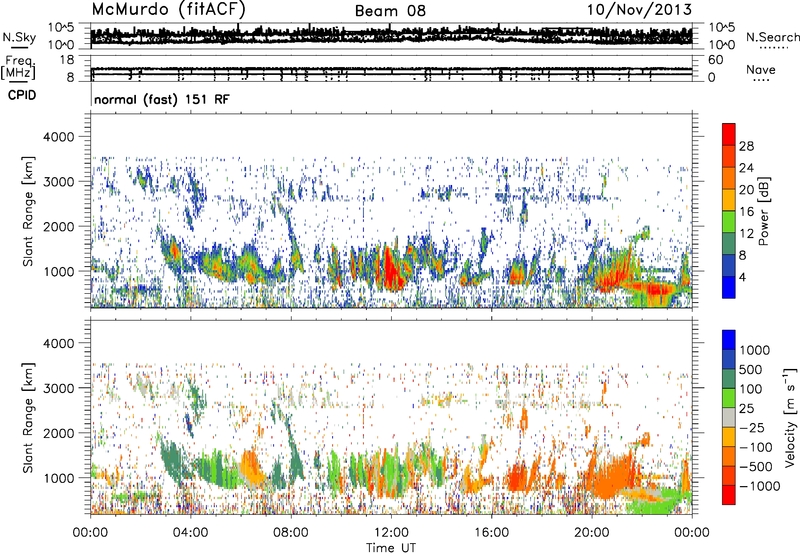The width and height of the screenshot is (800, 554).
Task: Click the 'Time UT' axis title
Action: (x=391, y=548)
